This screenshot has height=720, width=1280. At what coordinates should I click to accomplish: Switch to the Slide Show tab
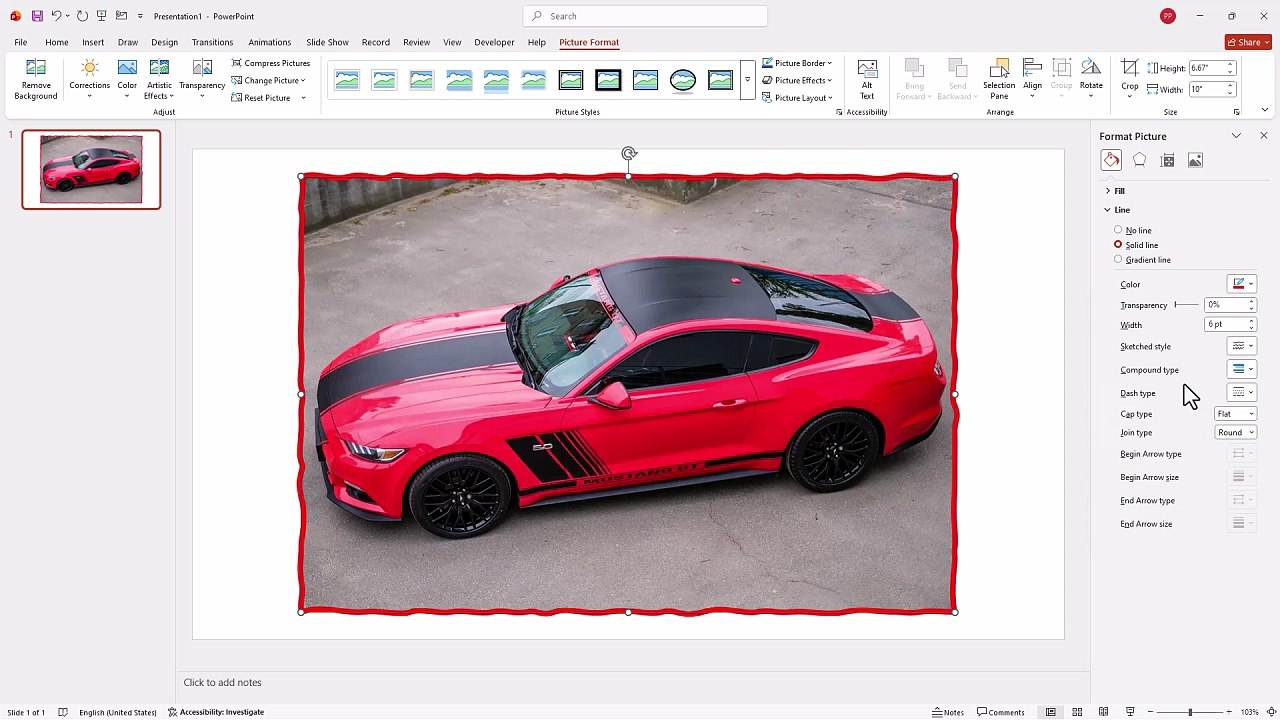tap(327, 42)
